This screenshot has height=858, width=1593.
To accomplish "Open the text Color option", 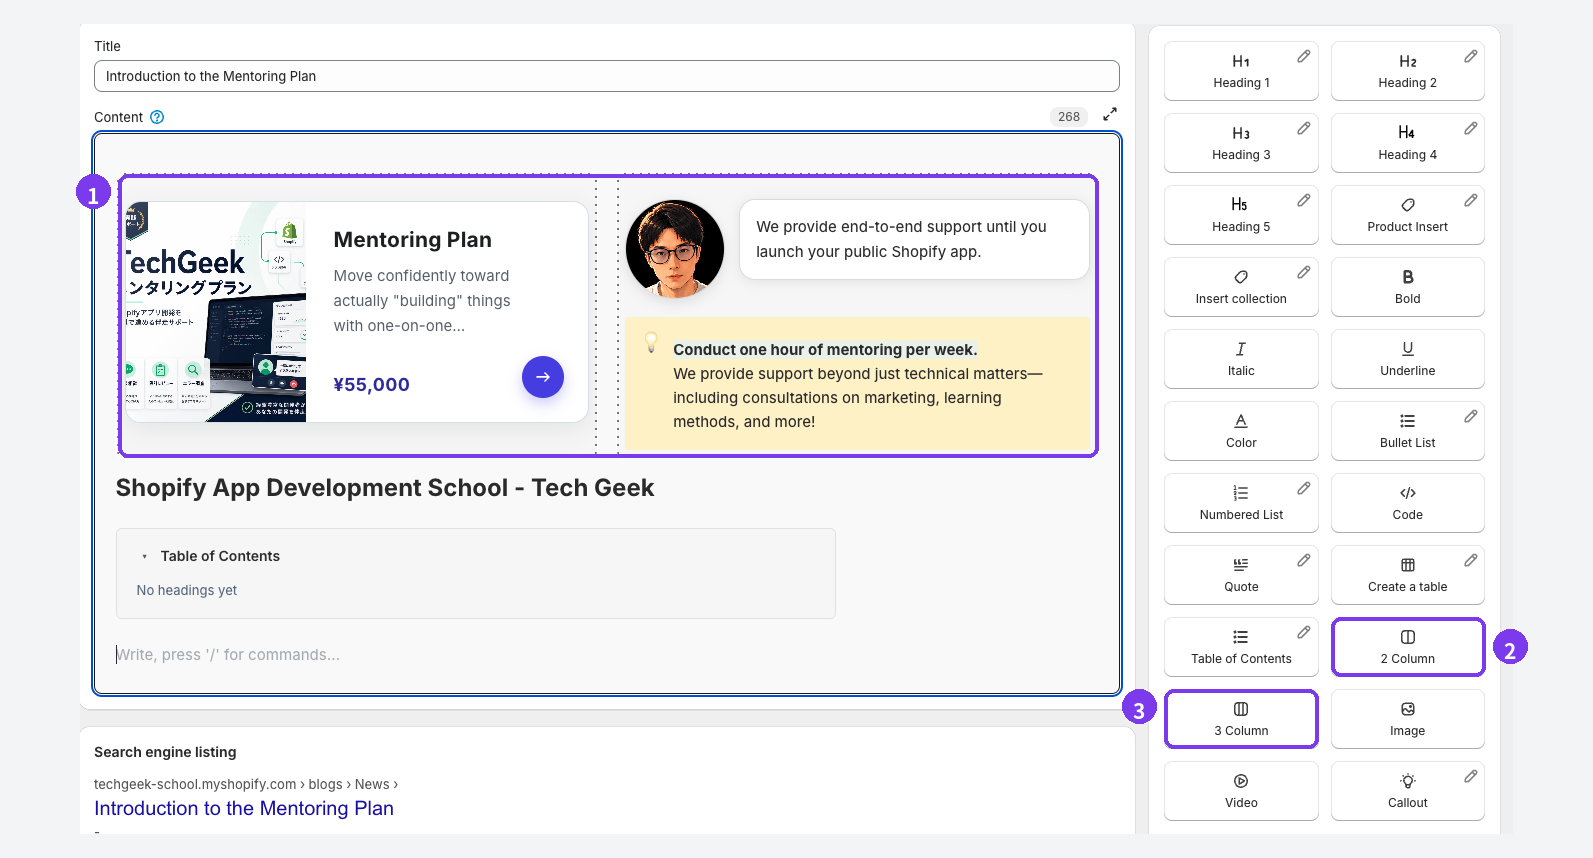I will tap(1241, 431).
